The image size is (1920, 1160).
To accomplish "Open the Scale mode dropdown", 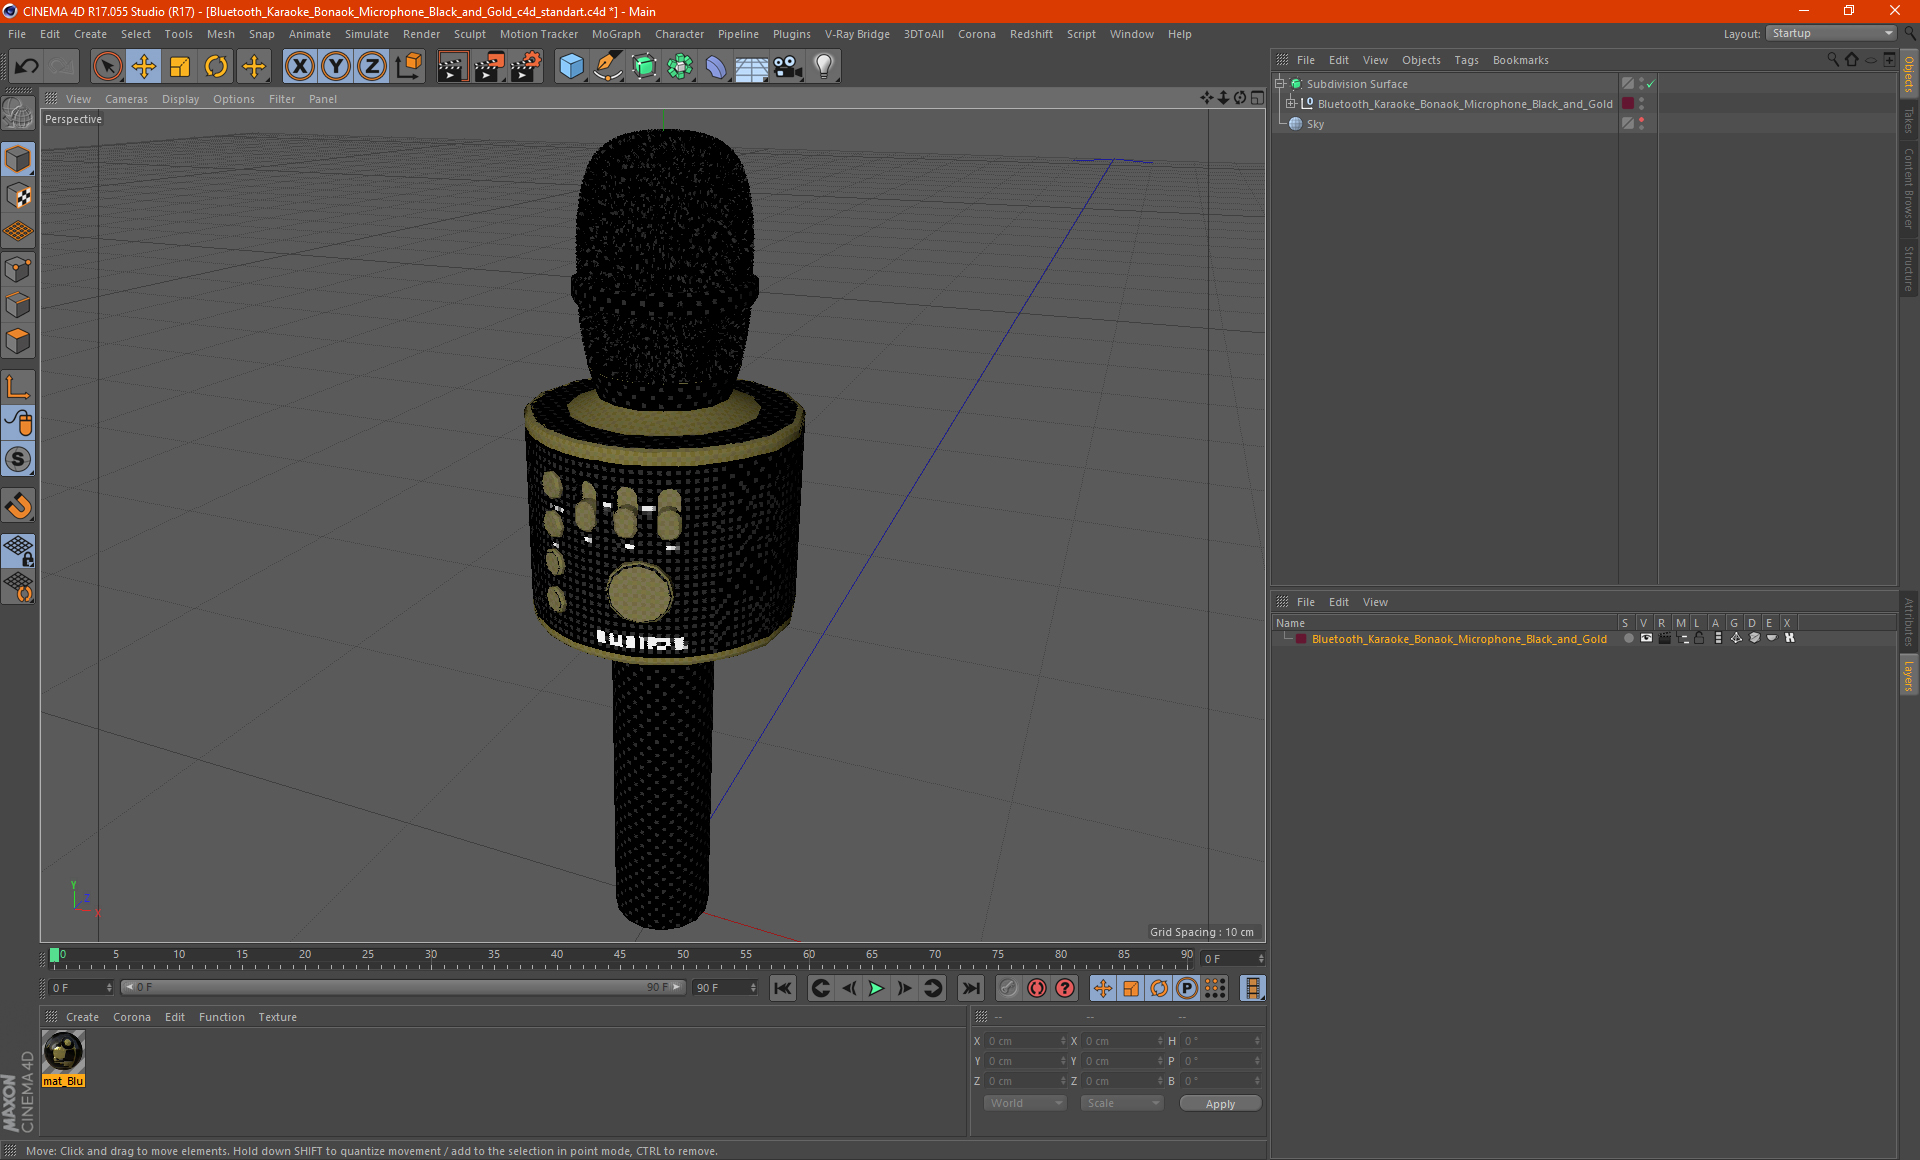I will tap(1122, 1103).
